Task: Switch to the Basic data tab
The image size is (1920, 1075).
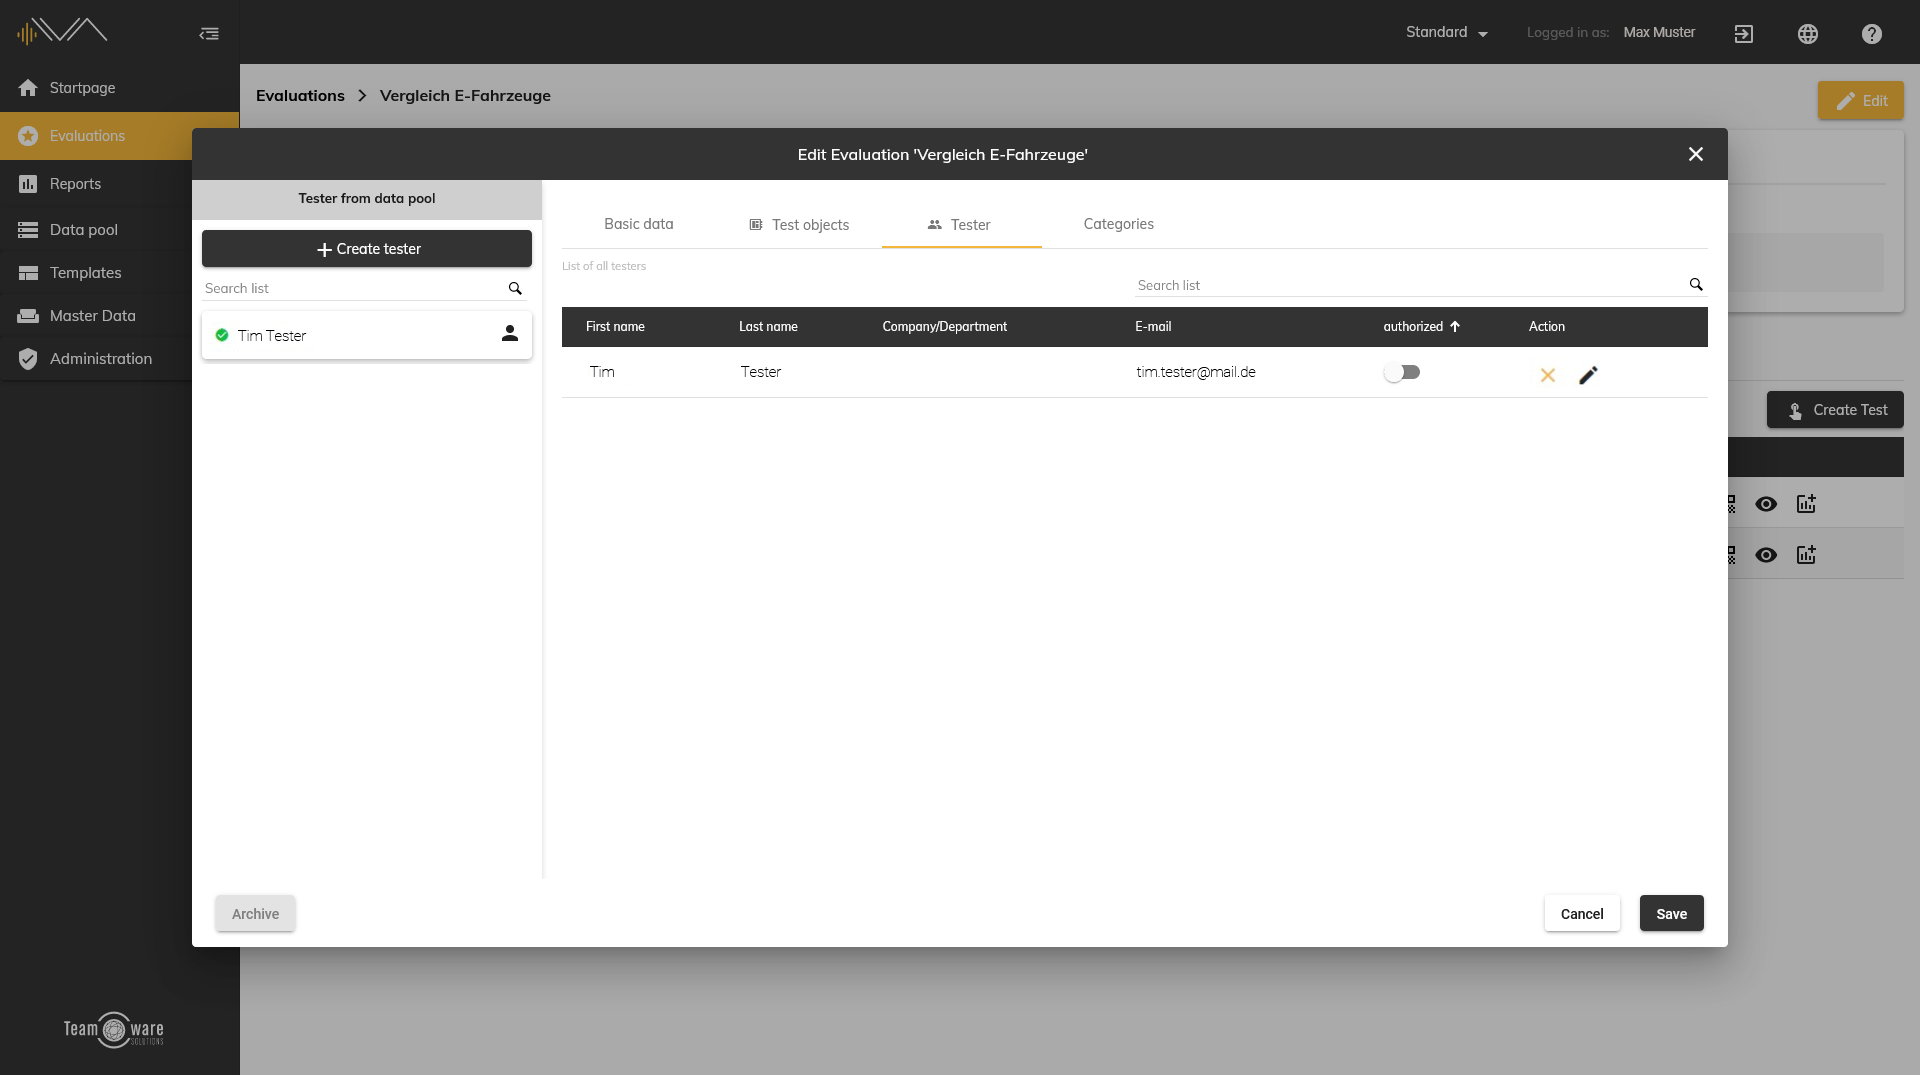Action: click(x=638, y=224)
